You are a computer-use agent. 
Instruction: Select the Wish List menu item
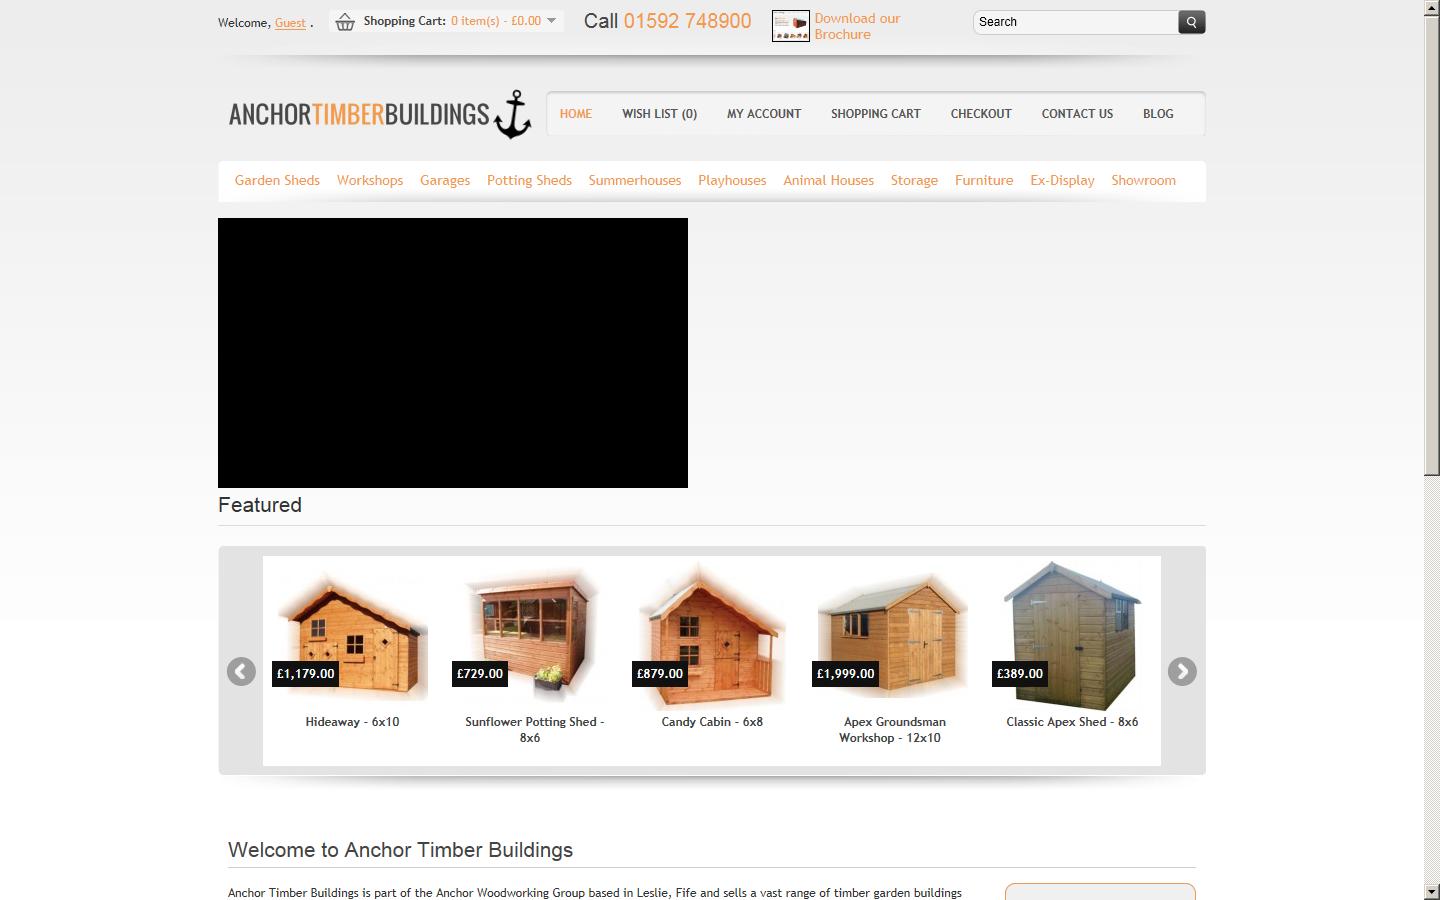coord(659,114)
